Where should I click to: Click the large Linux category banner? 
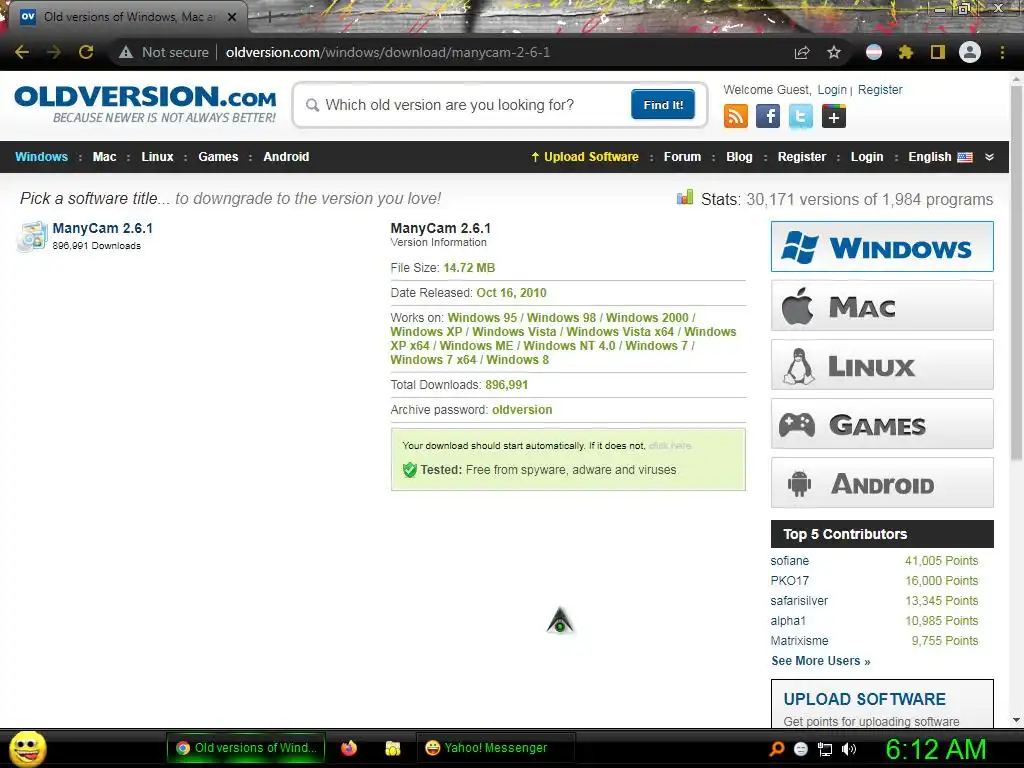click(x=882, y=364)
